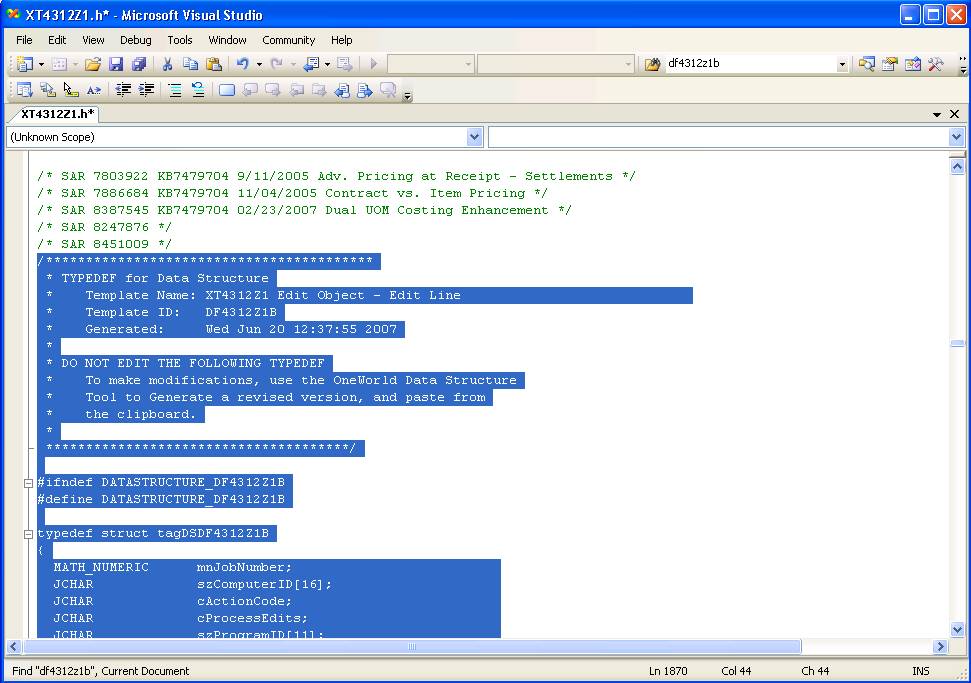Undo the last edit with Undo icon
Image resolution: width=971 pixels, height=683 pixels.
click(x=243, y=64)
